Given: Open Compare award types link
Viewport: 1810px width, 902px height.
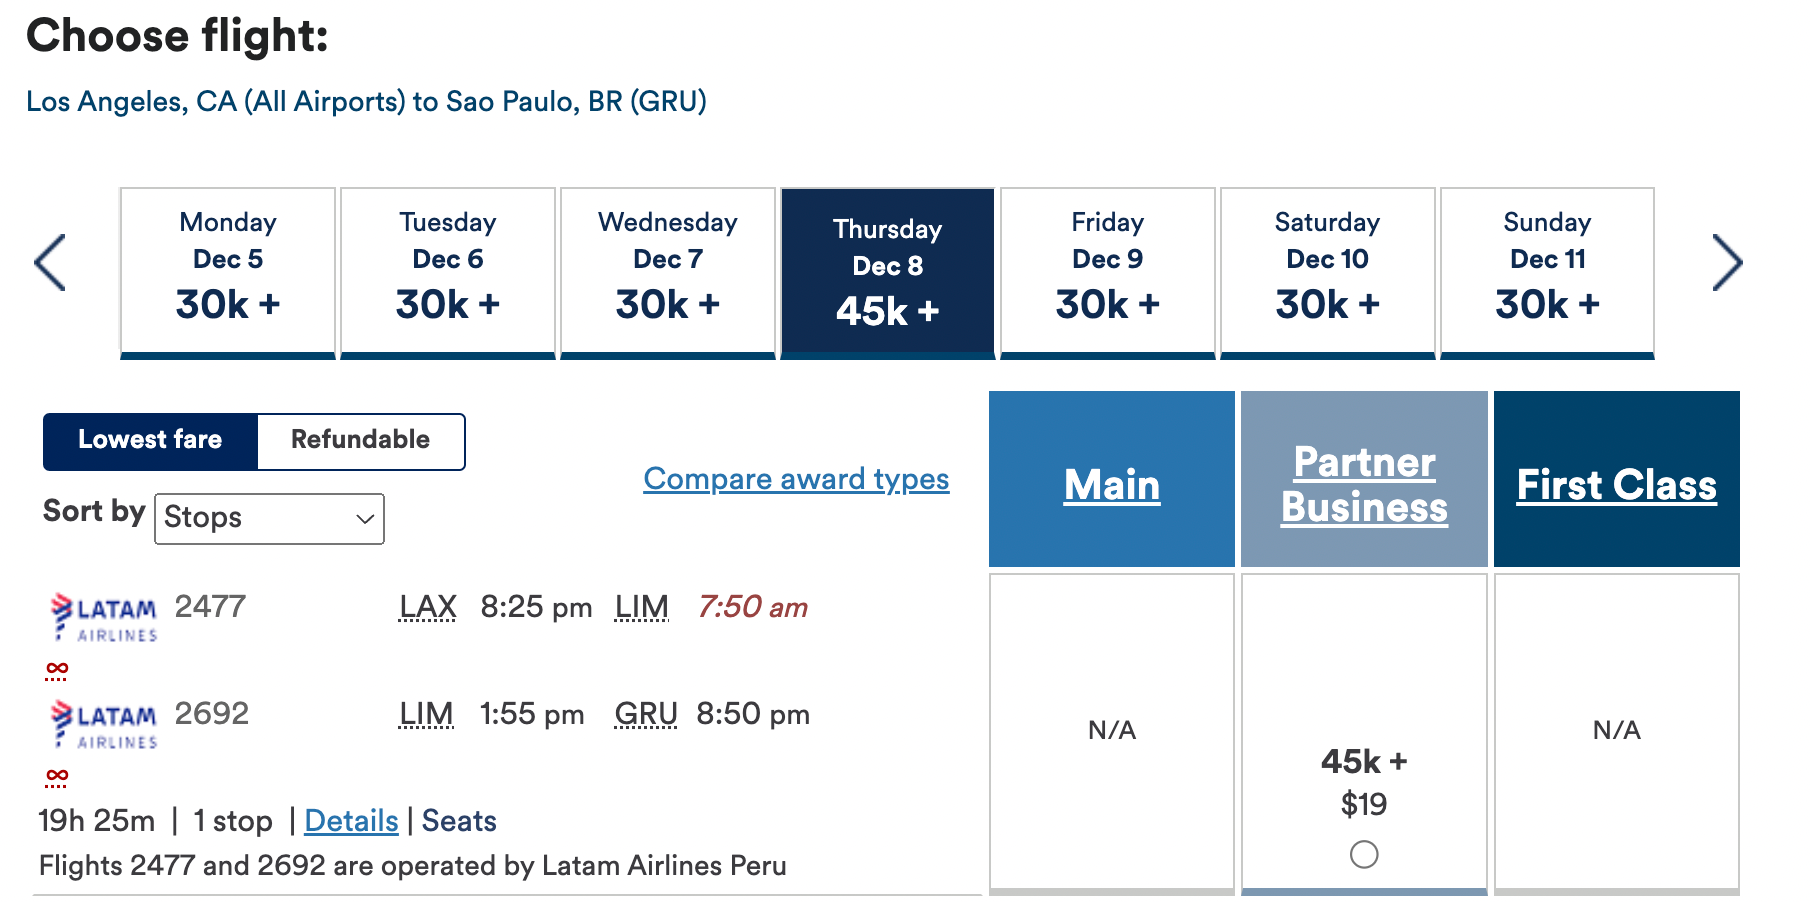Looking at the screenshot, I should [x=796, y=479].
